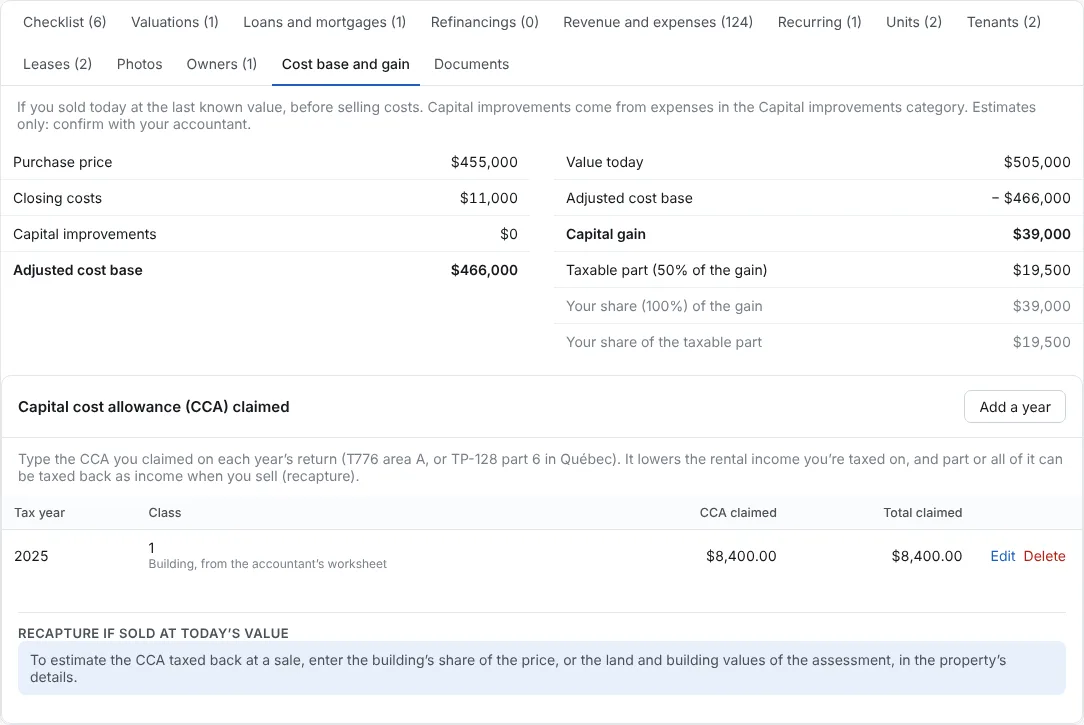
Task: Switch to the Valuations (1) tab
Action: 175,22
